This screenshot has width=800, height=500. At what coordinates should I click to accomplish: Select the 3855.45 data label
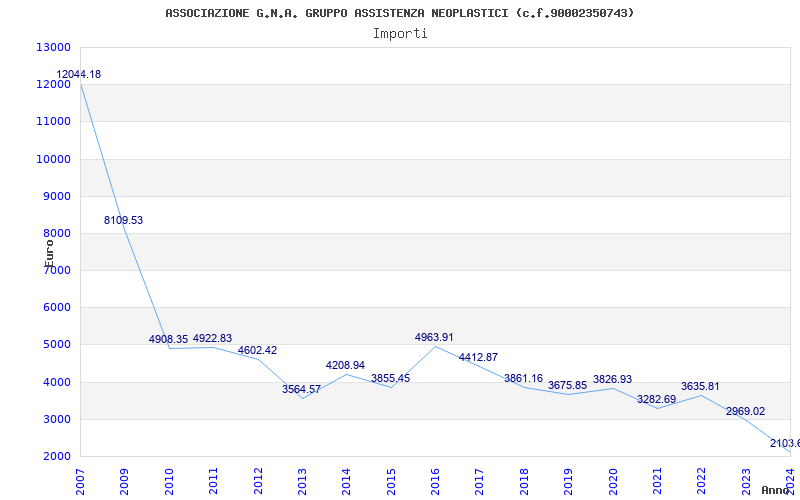coord(390,379)
